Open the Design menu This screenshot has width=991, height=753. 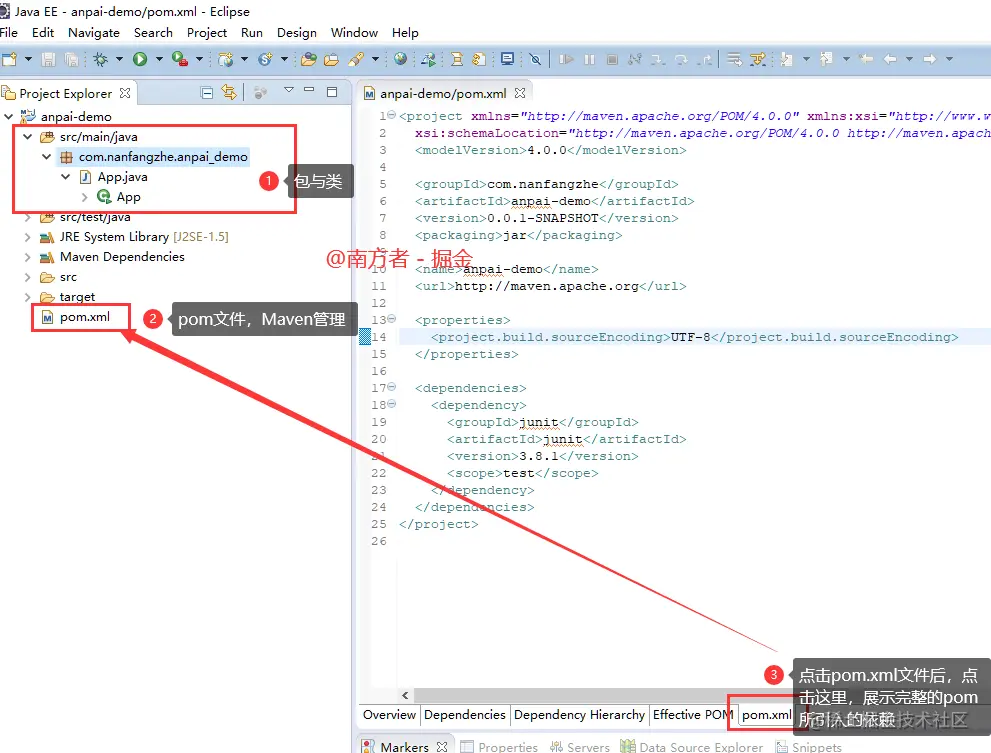(x=296, y=33)
